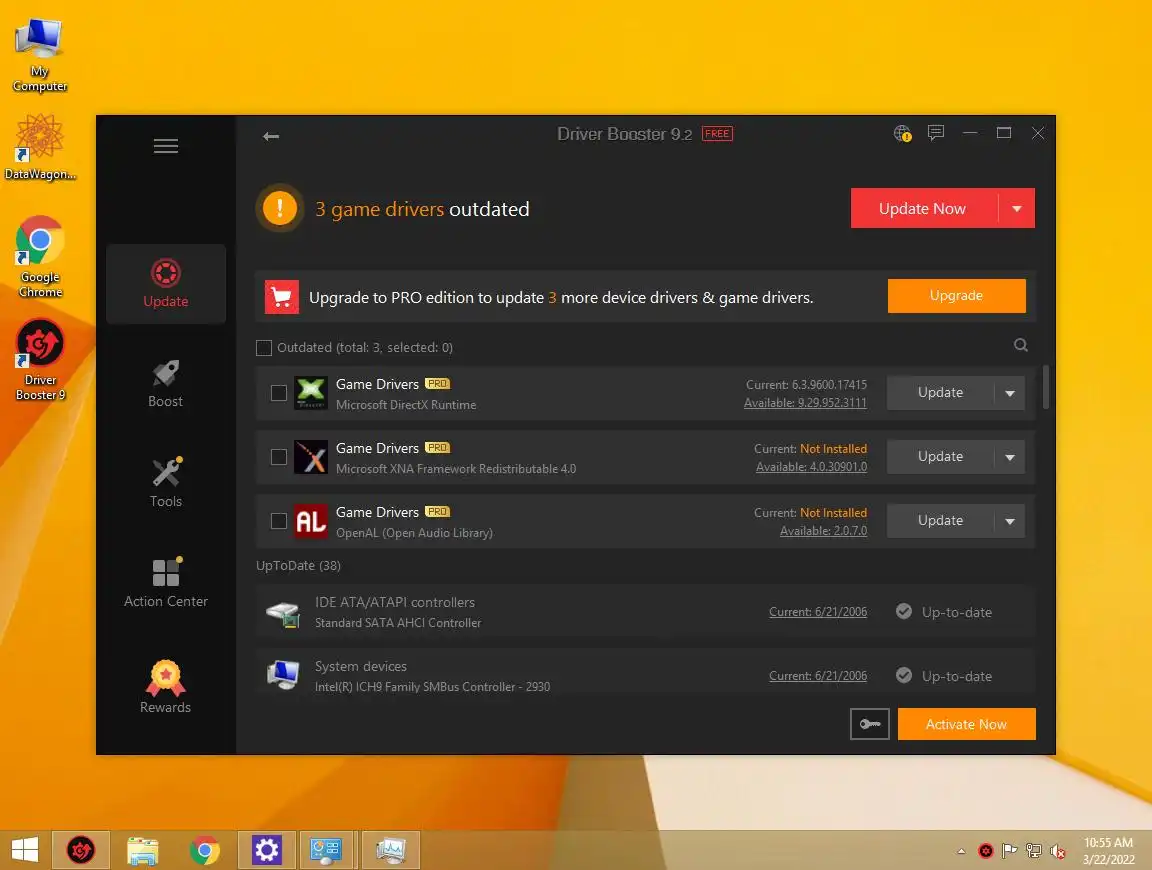Open the Windows Start button
This screenshot has height=870, width=1152.
25,850
